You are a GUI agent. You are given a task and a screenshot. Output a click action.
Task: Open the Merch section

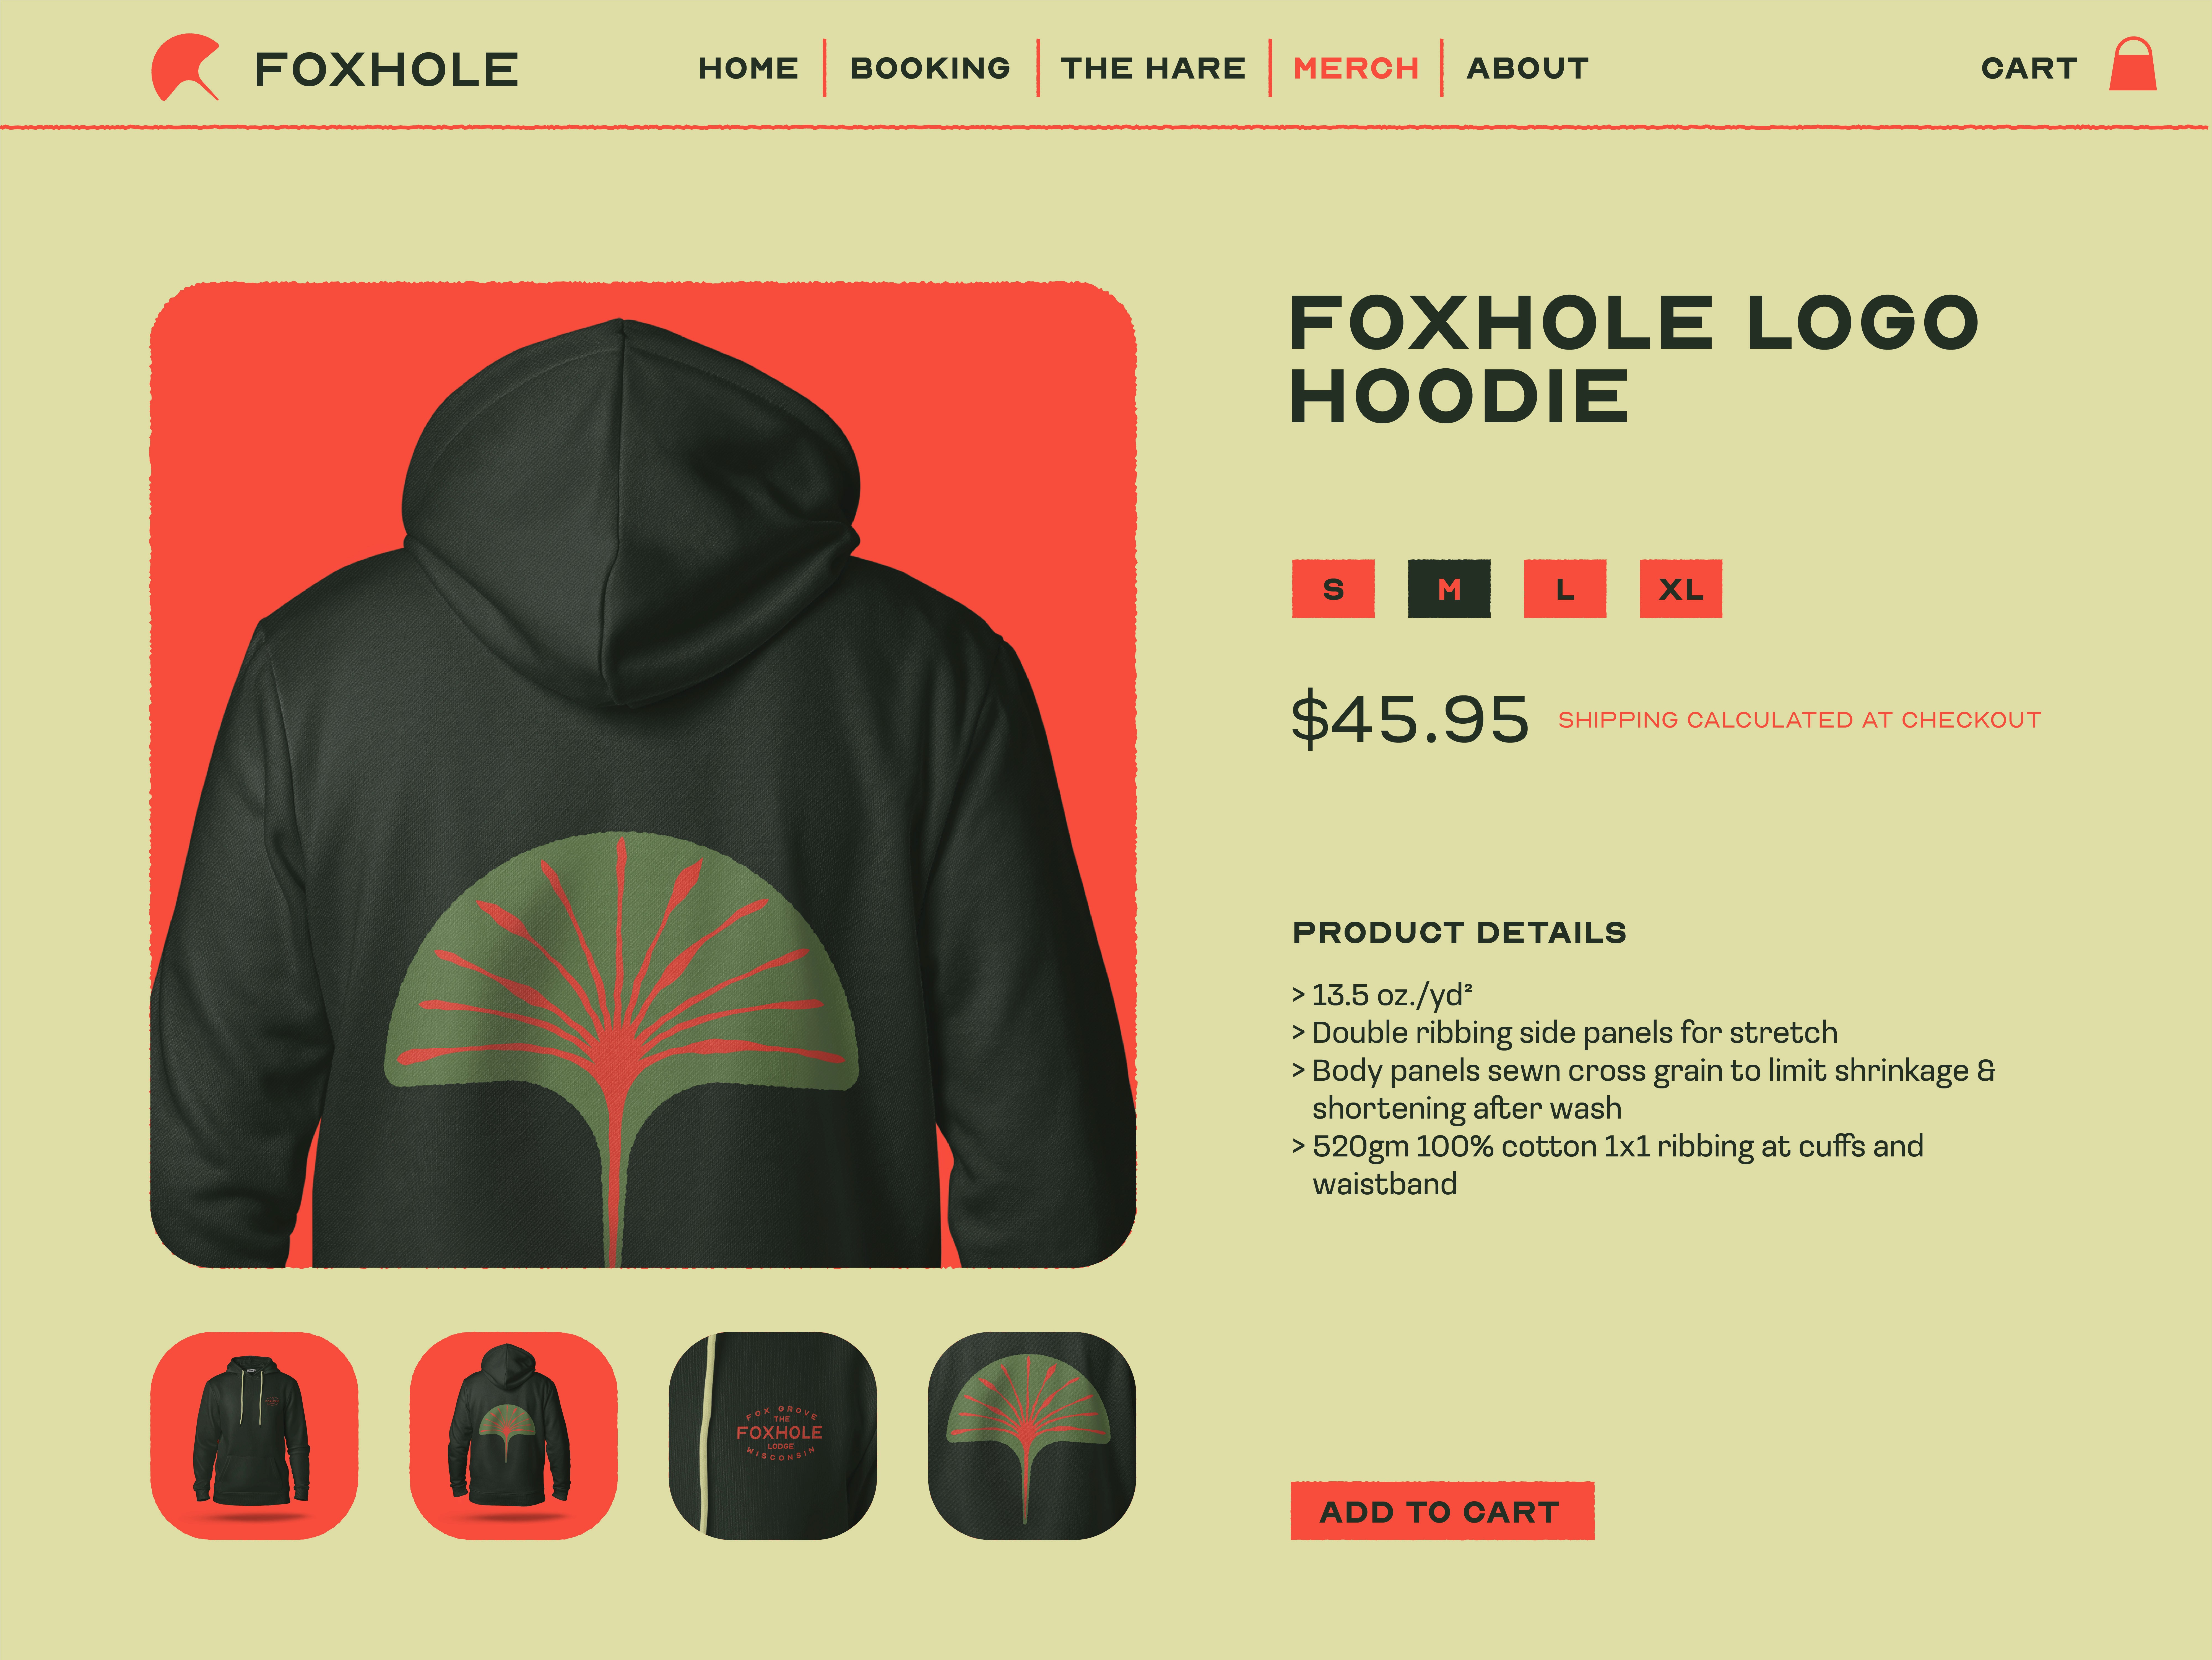pos(1356,68)
